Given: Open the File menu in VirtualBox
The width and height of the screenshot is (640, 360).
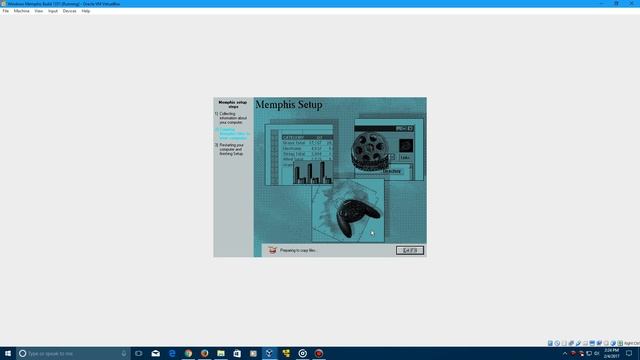Looking at the screenshot, I should pyautogui.click(x=5, y=11).
